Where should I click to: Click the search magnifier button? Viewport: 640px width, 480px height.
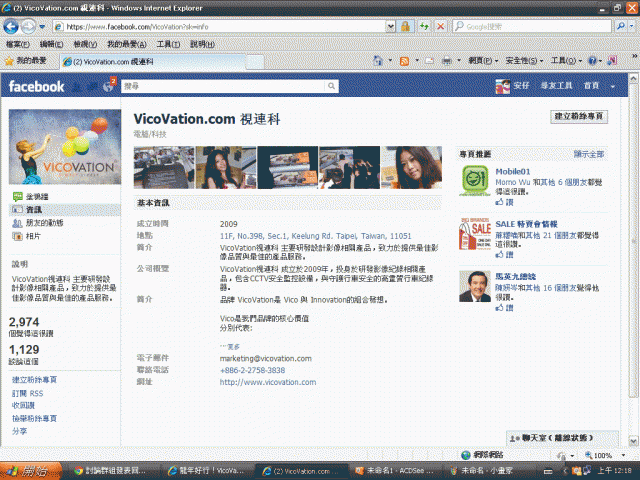[621, 27]
